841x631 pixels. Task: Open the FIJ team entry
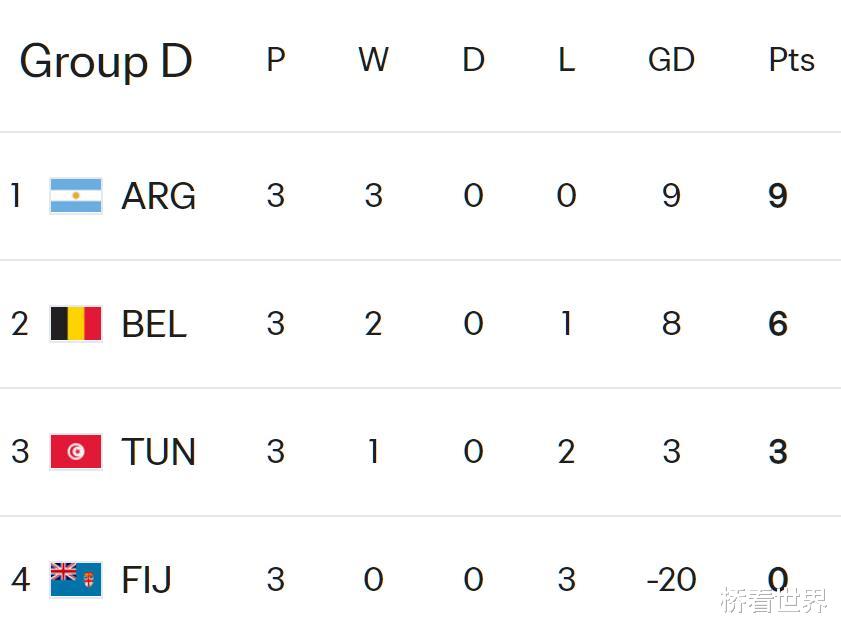coord(146,580)
